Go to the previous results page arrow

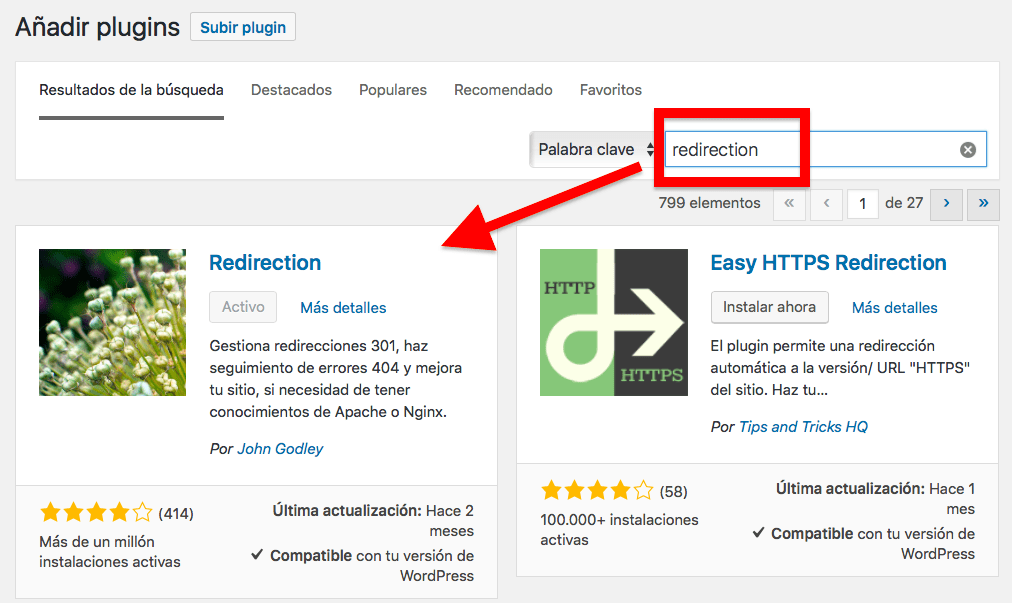pyautogui.click(x=827, y=204)
